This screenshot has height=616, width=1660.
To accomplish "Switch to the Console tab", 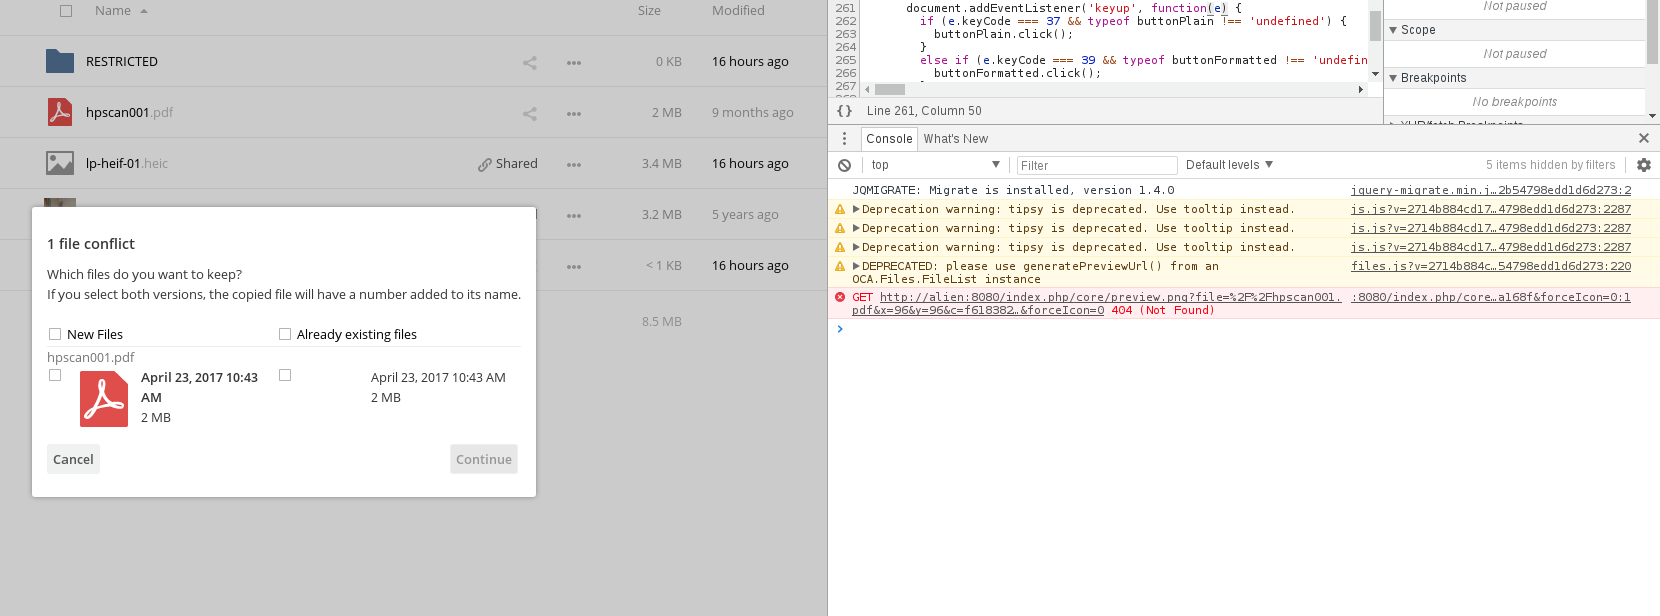I will (889, 139).
